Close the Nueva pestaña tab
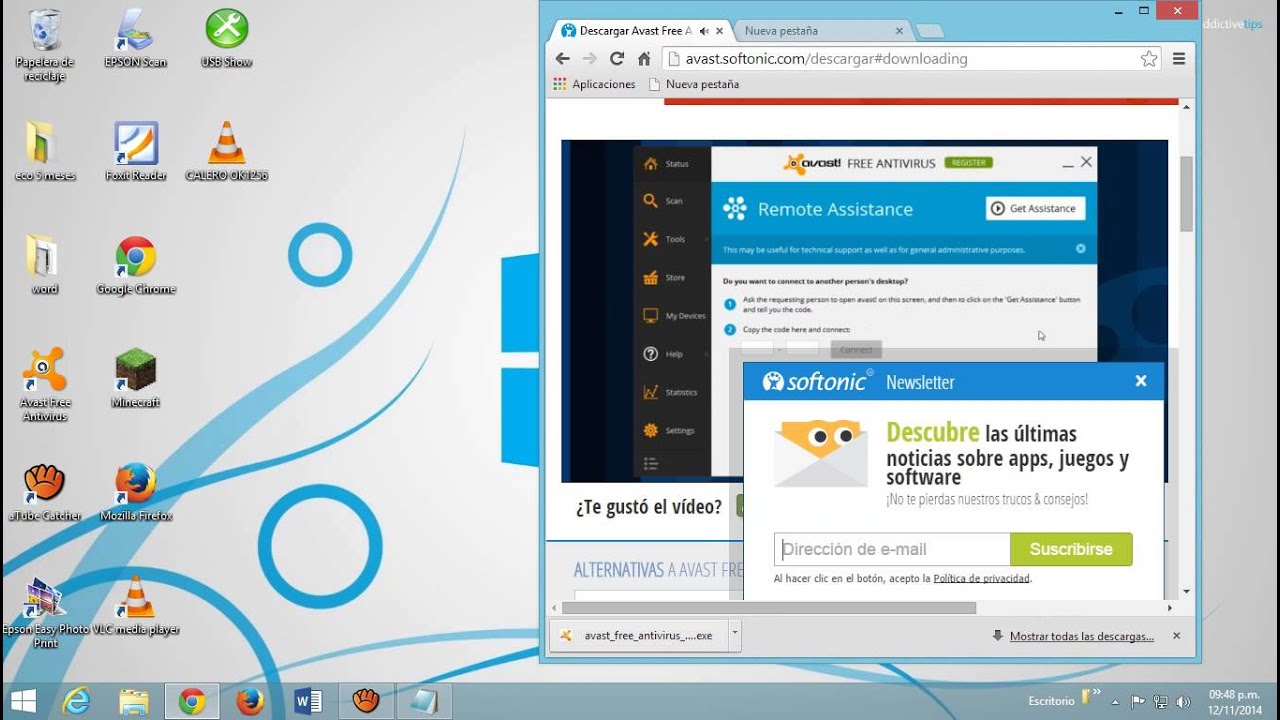This screenshot has width=1280, height=720. pyautogui.click(x=899, y=31)
